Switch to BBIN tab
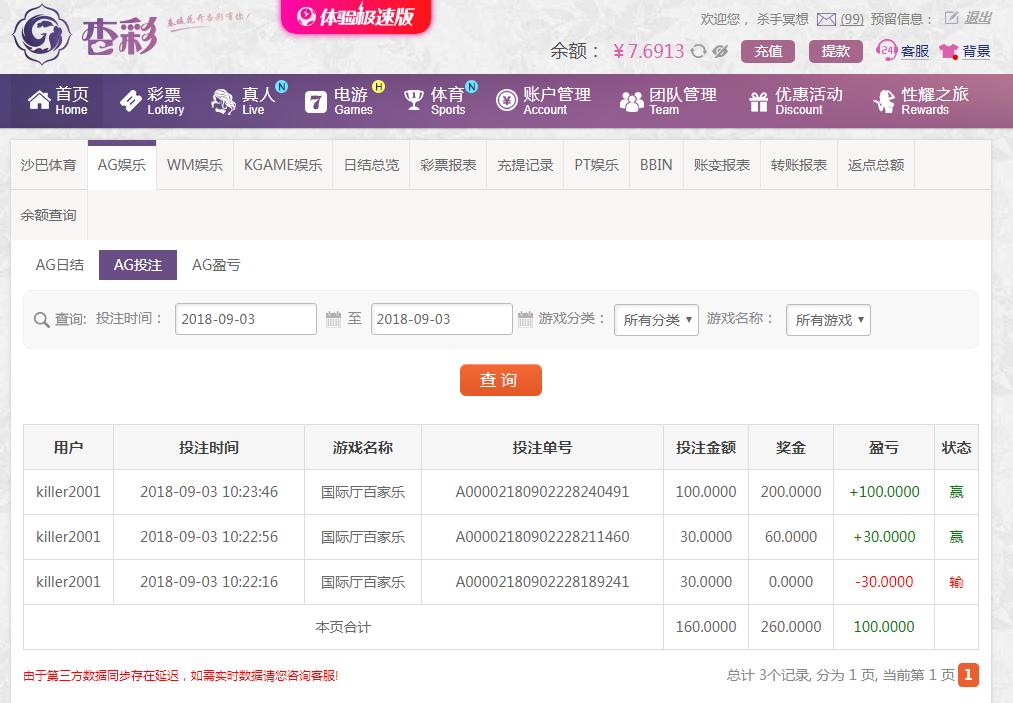Image resolution: width=1013 pixels, height=703 pixels. [656, 165]
